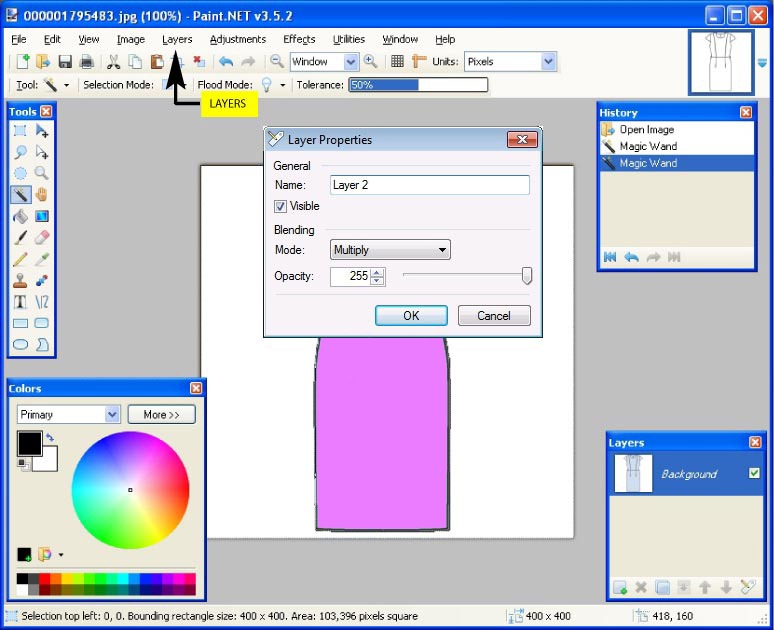
Task: Click the Opacity slider handle
Action: click(x=527, y=276)
